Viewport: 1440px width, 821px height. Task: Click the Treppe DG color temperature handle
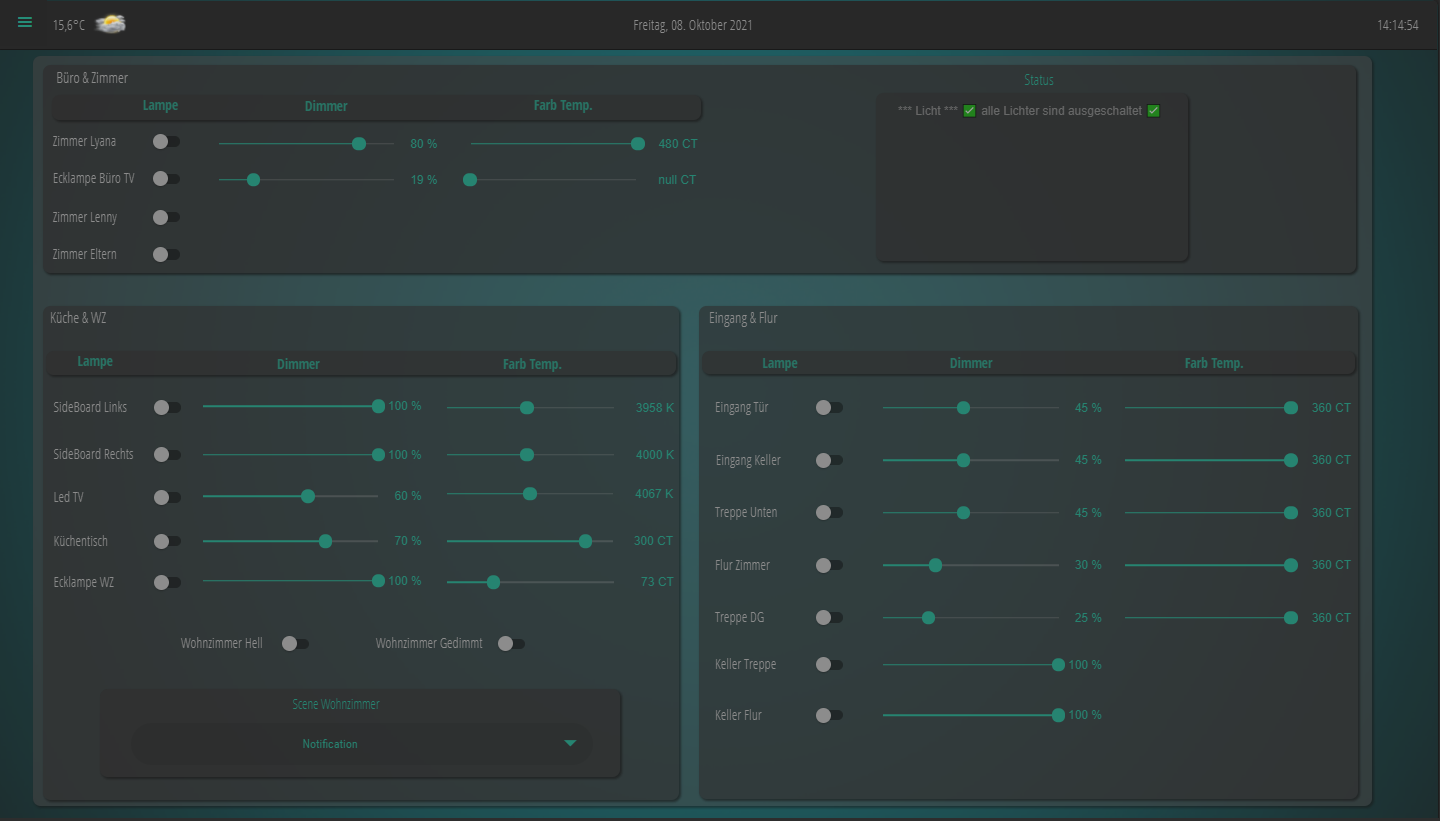coord(1291,617)
